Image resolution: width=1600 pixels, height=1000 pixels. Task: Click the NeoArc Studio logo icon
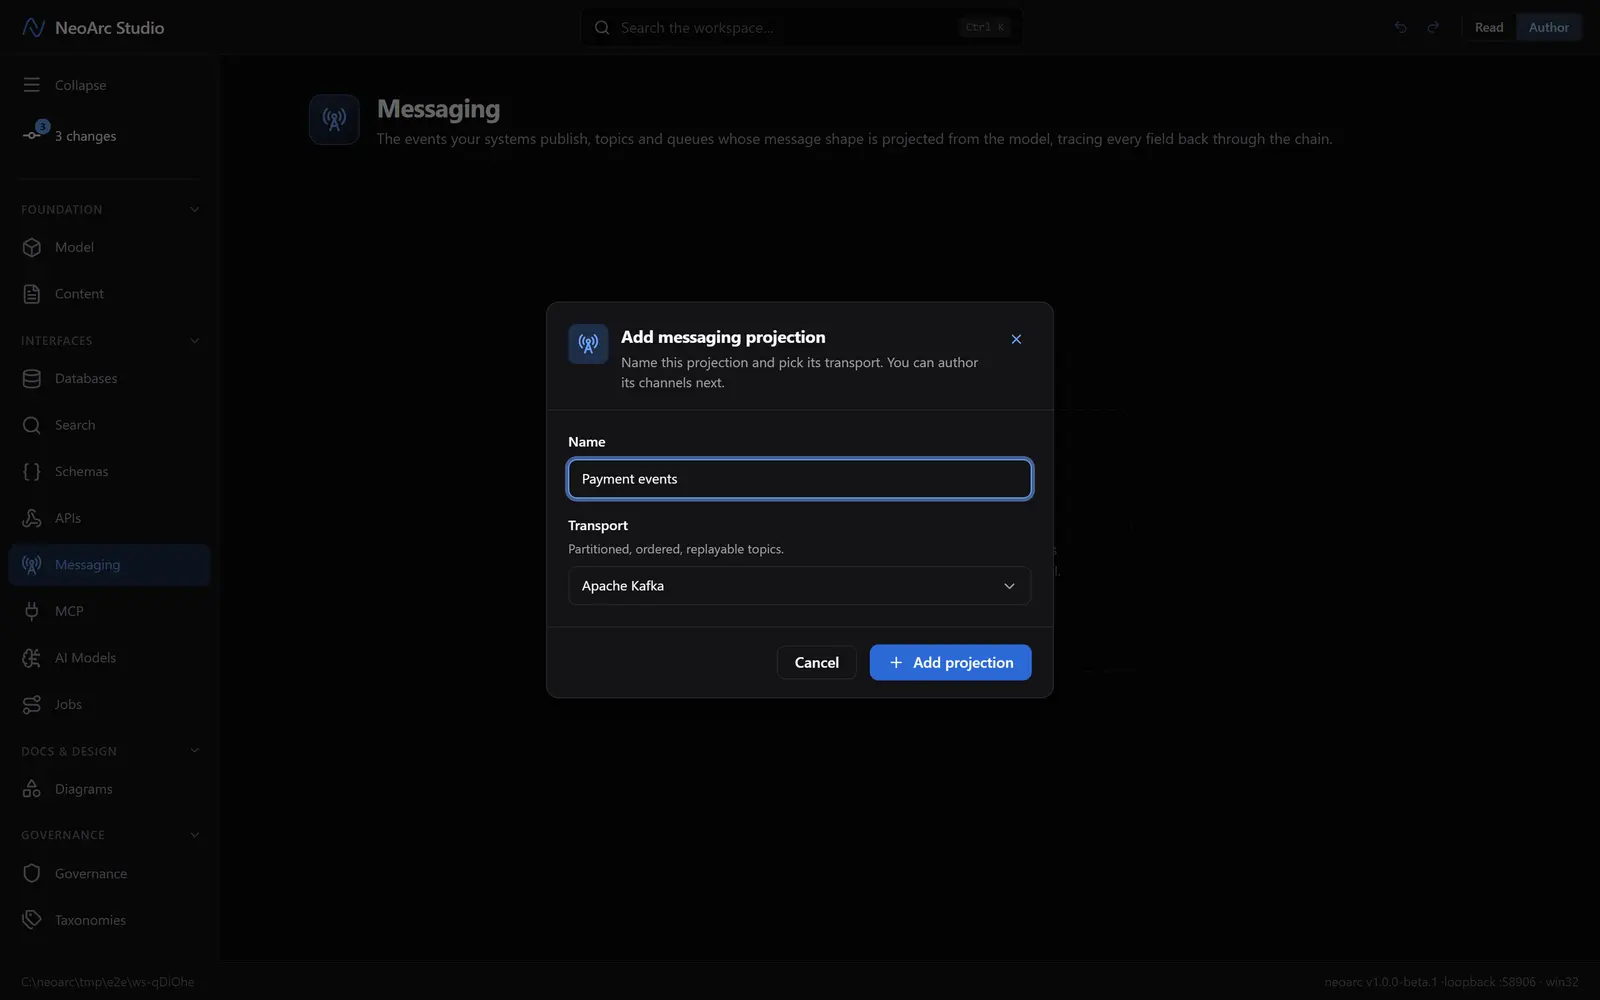tap(33, 28)
